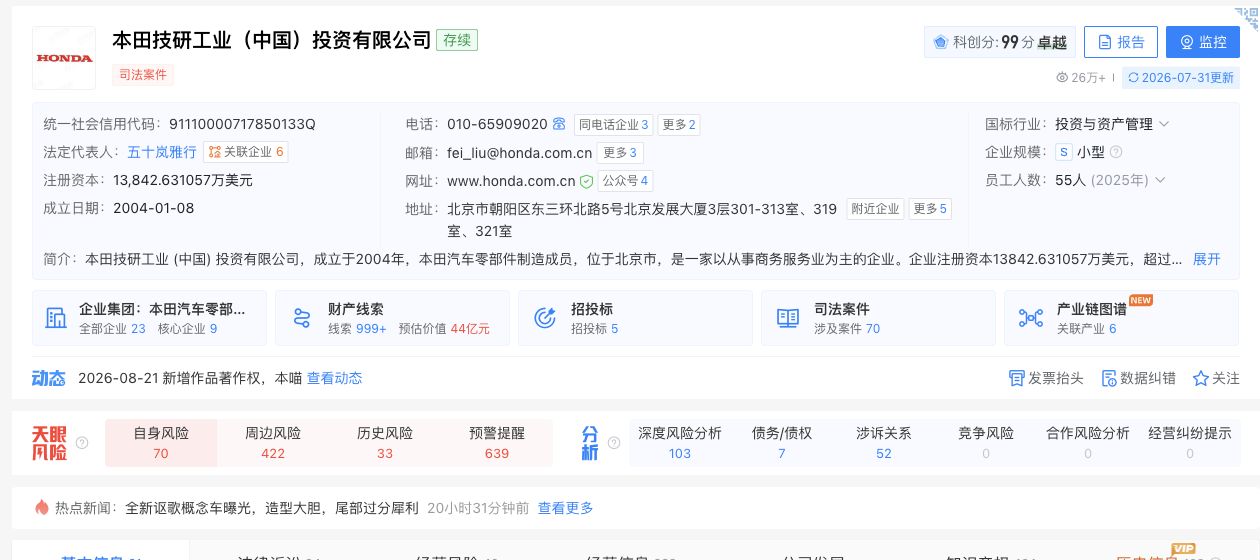Open 附近企业 tag next to address
This screenshot has height=560, width=1260.
(x=875, y=209)
